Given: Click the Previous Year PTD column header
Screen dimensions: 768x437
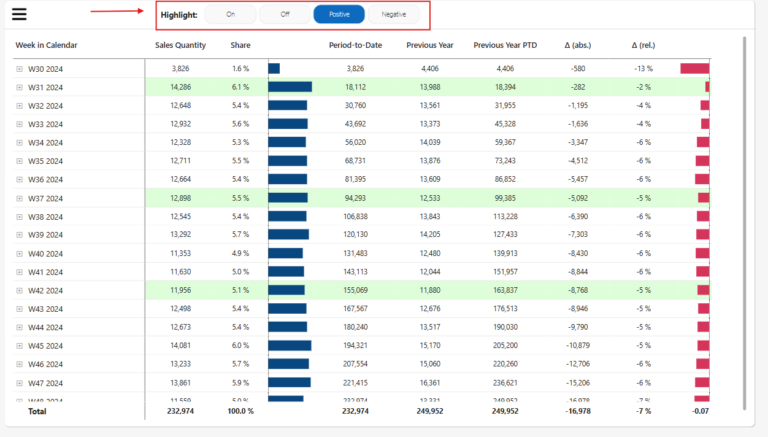Looking at the screenshot, I should pyautogui.click(x=505, y=45).
